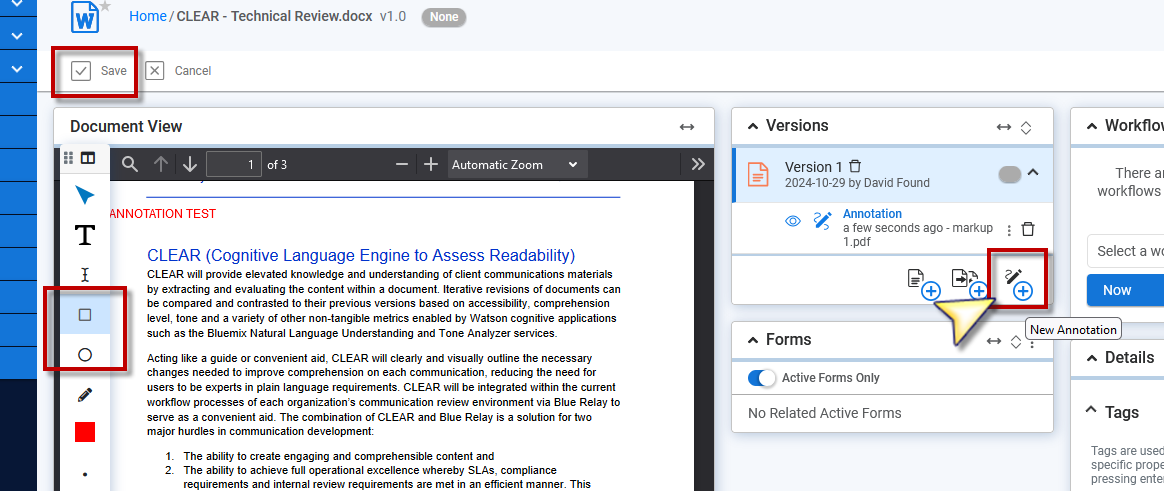Viewport: 1164px width, 491px height.
Task: Go to next page with down arrow
Action: point(190,164)
